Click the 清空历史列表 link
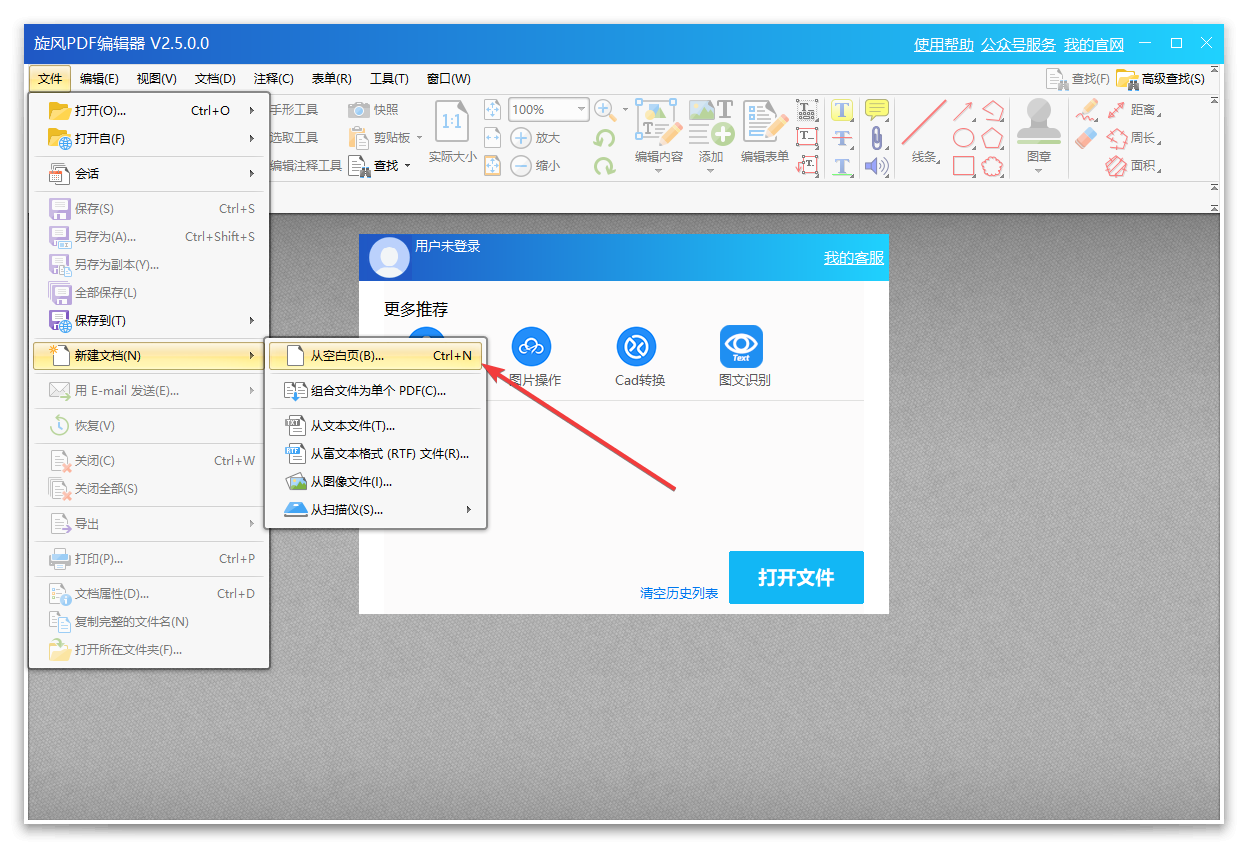The width and height of the screenshot is (1248, 848). (x=679, y=593)
